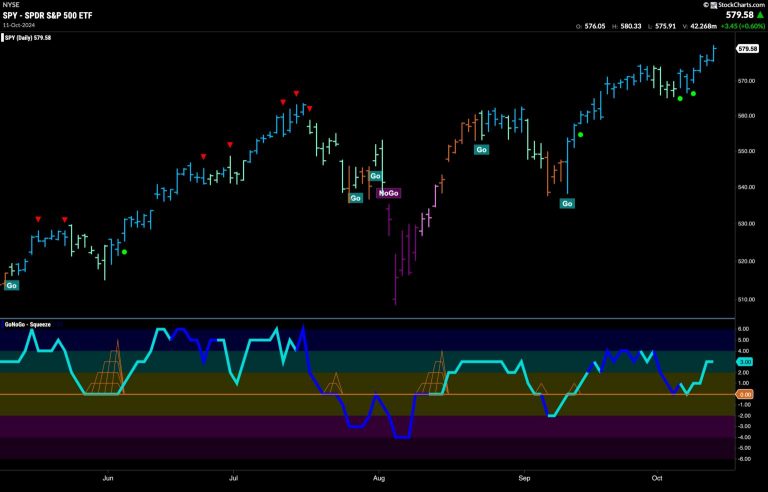Click the 560.00 price axis label
The image size is (768, 492).
(746, 116)
